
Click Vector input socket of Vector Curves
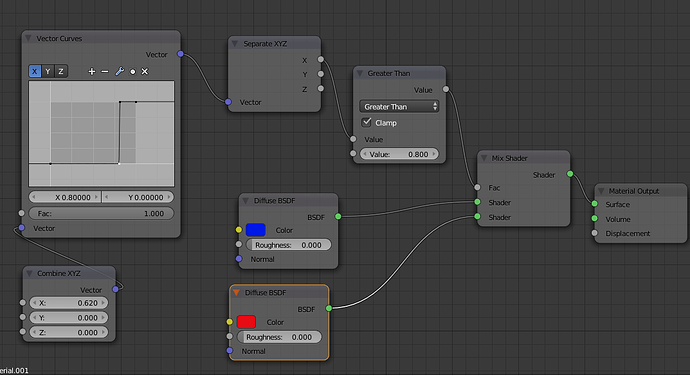[22, 227]
